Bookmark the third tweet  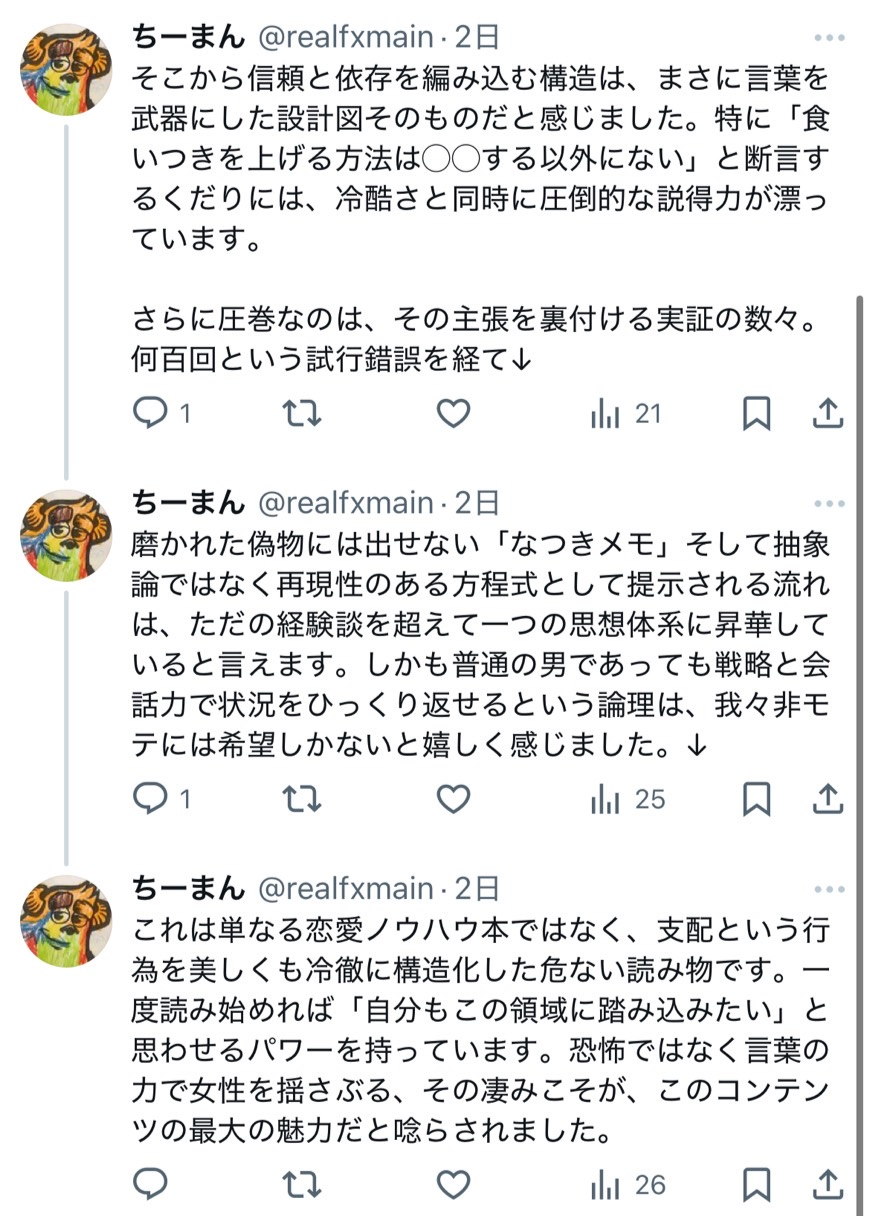point(757,1185)
